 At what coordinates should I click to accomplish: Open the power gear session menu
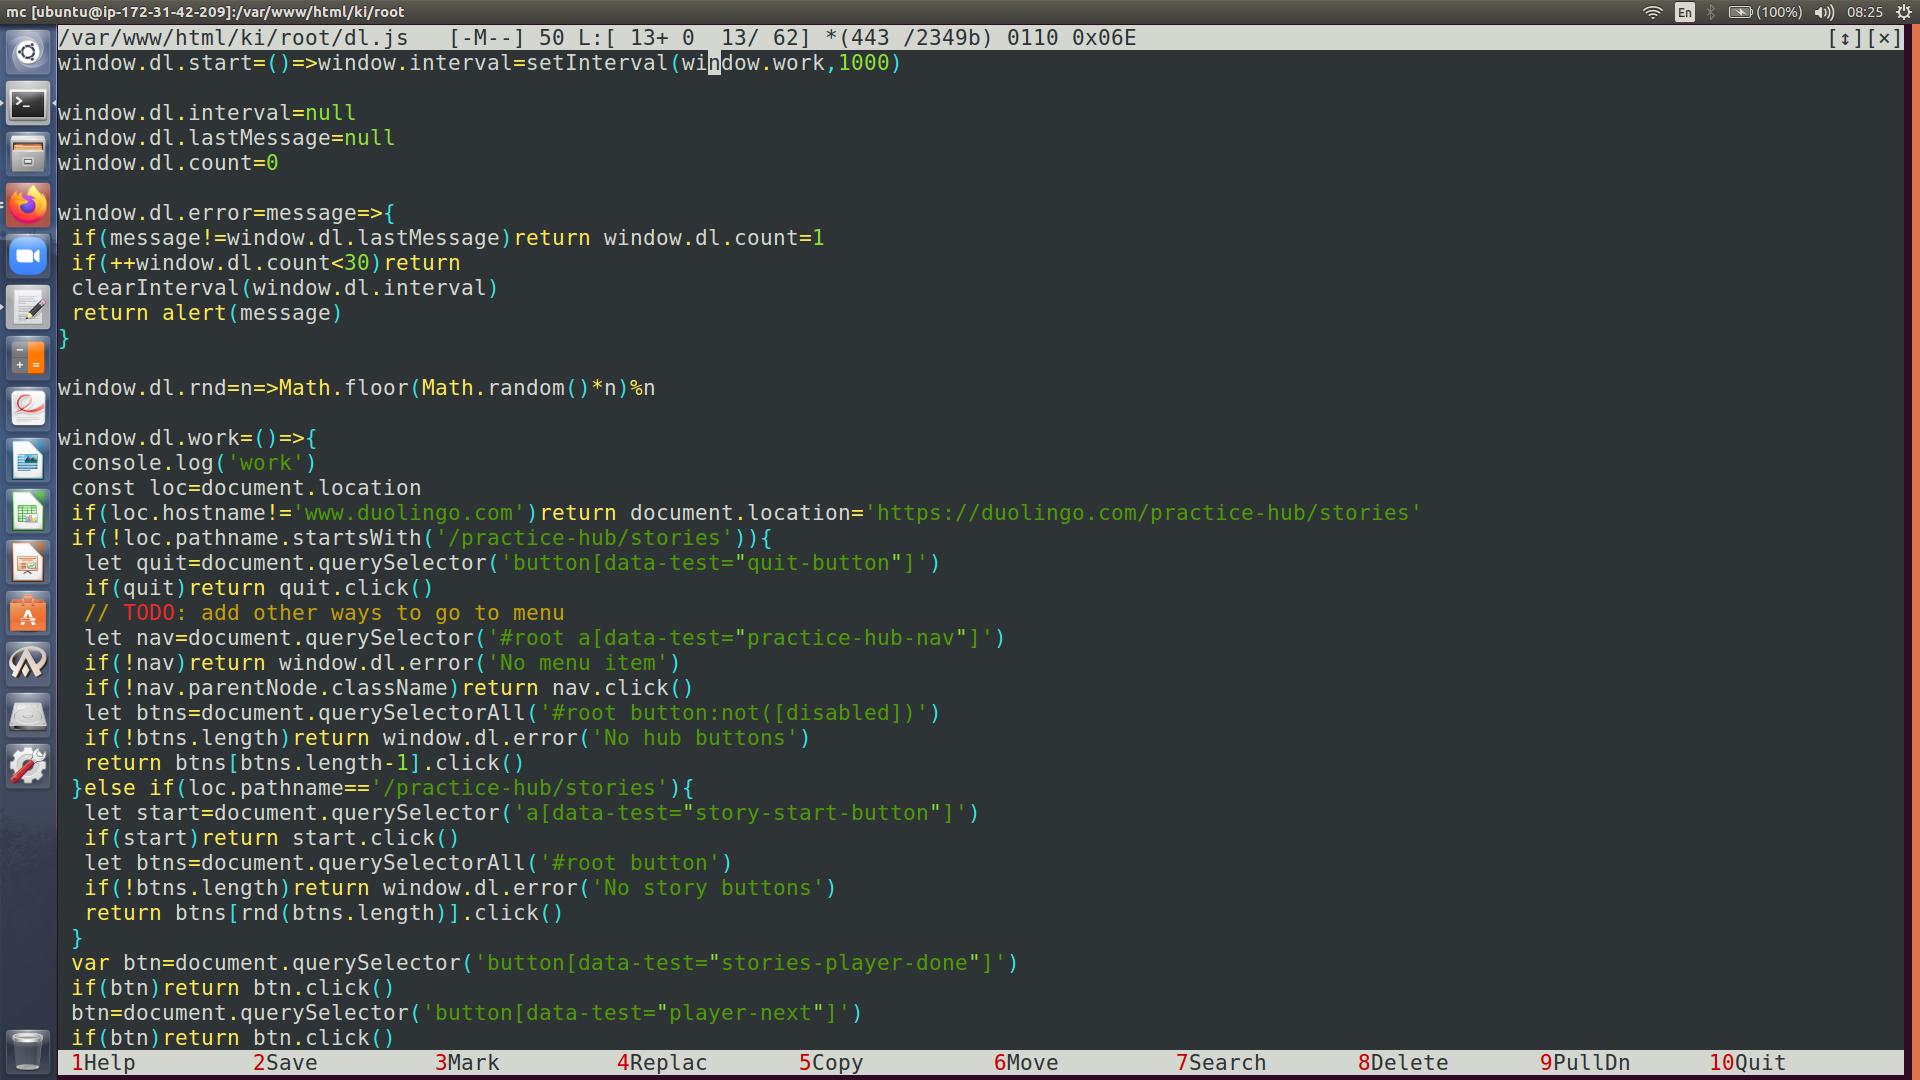(x=1903, y=12)
